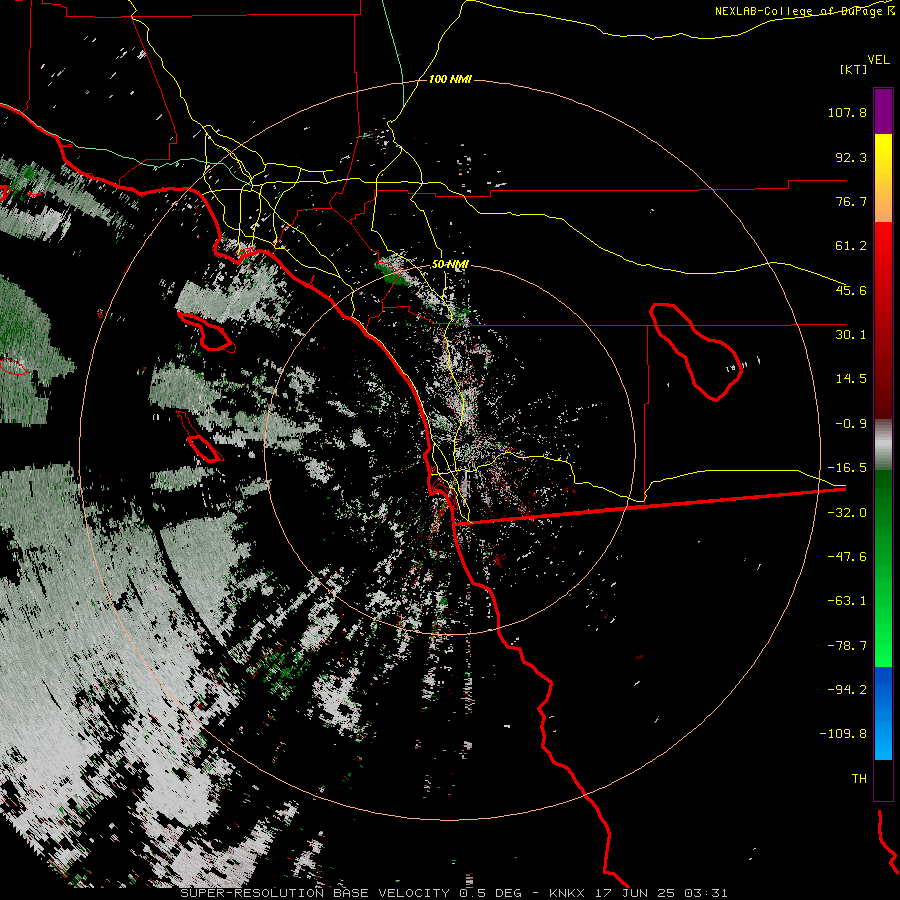Select the 45.6 scale value
The height and width of the screenshot is (900, 900).
tap(851, 290)
